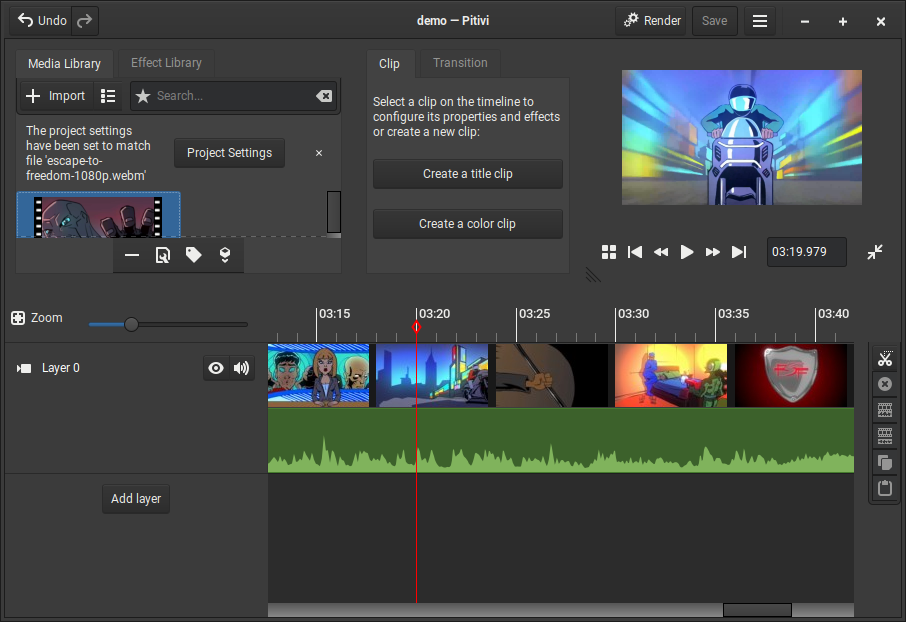This screenshot has height=622, width=906.
Task: Mute Layer 0 audio
Action: click(242, 368)
